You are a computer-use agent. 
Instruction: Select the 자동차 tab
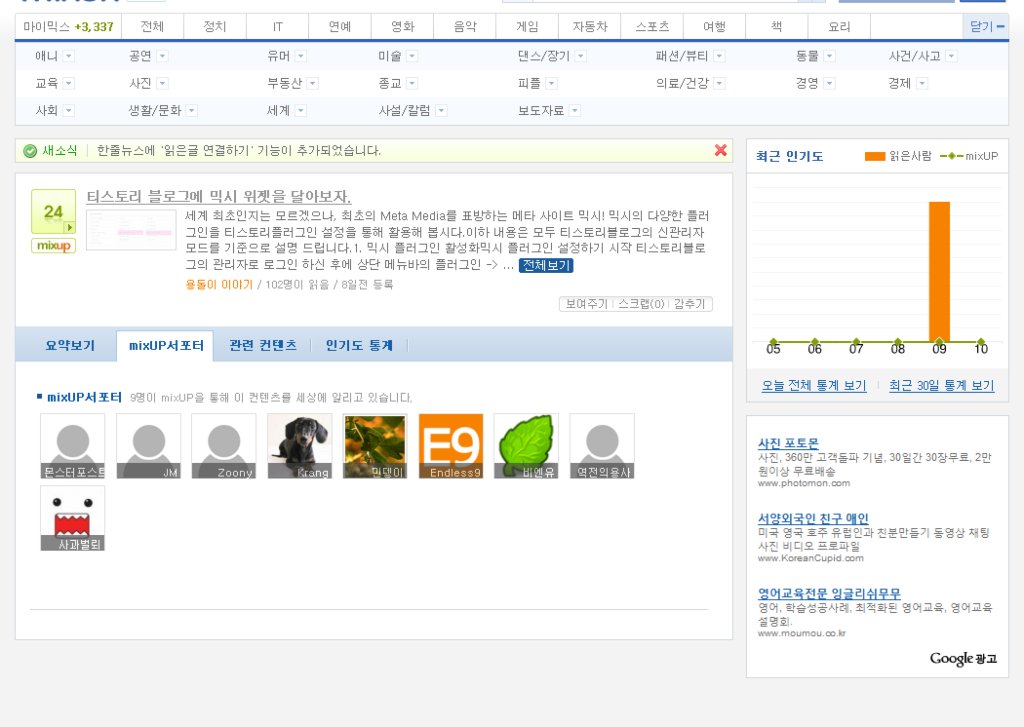590,27
